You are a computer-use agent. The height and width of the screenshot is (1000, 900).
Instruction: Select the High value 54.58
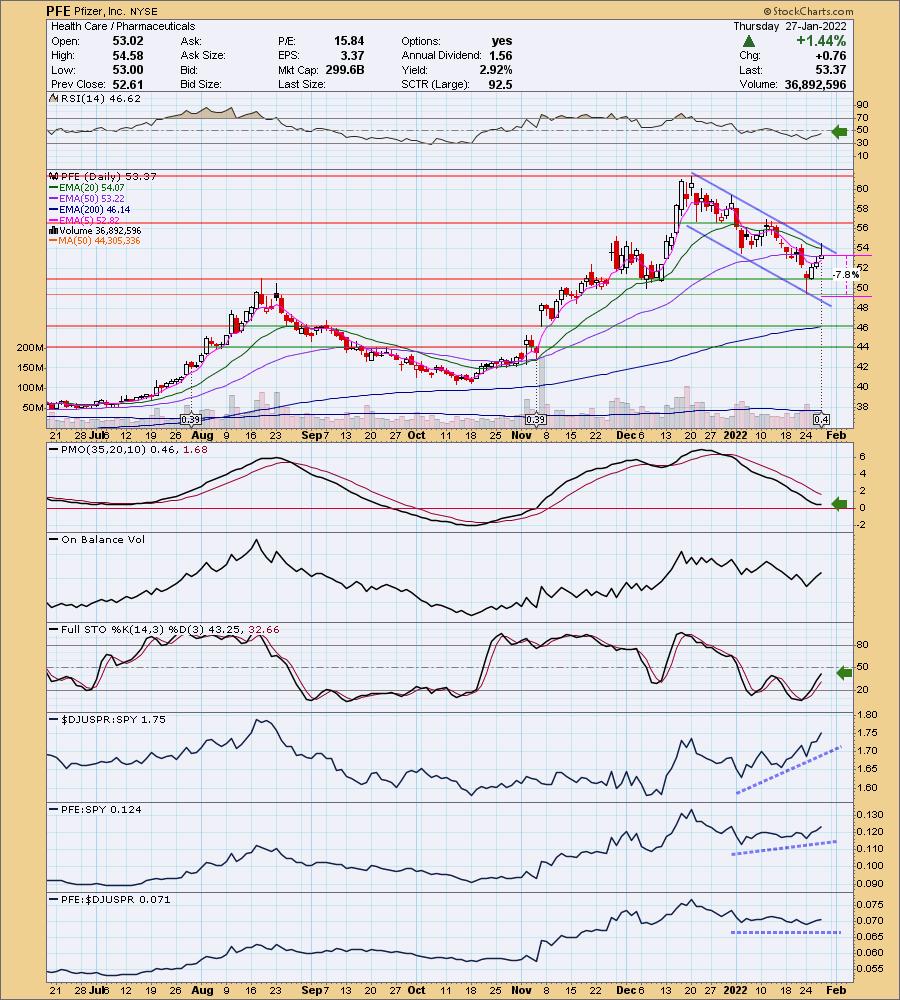click(x=128, y=55)
